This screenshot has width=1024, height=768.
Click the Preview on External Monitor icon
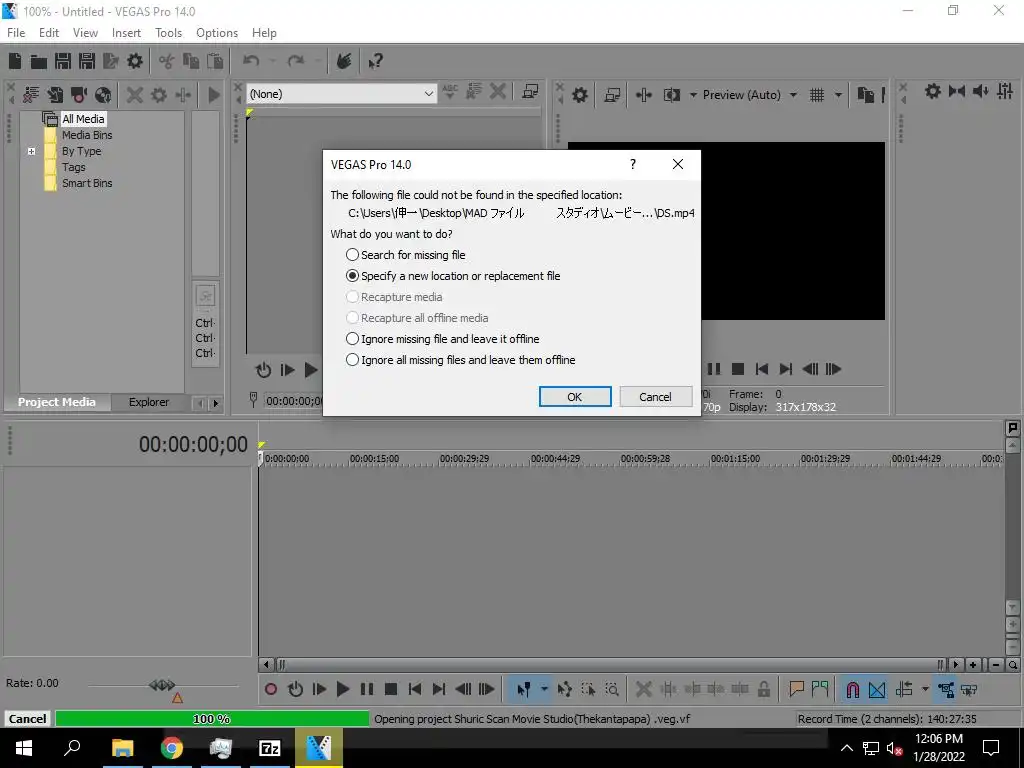click(x=612, y=95)
